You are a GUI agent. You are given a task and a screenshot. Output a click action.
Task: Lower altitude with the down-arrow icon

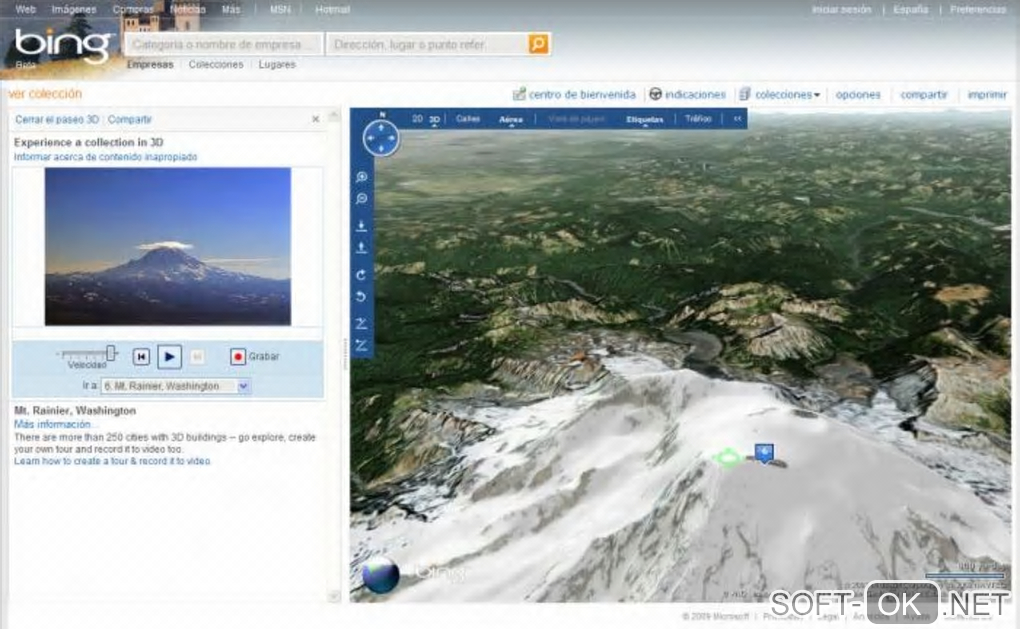click(x=362, y=226)
